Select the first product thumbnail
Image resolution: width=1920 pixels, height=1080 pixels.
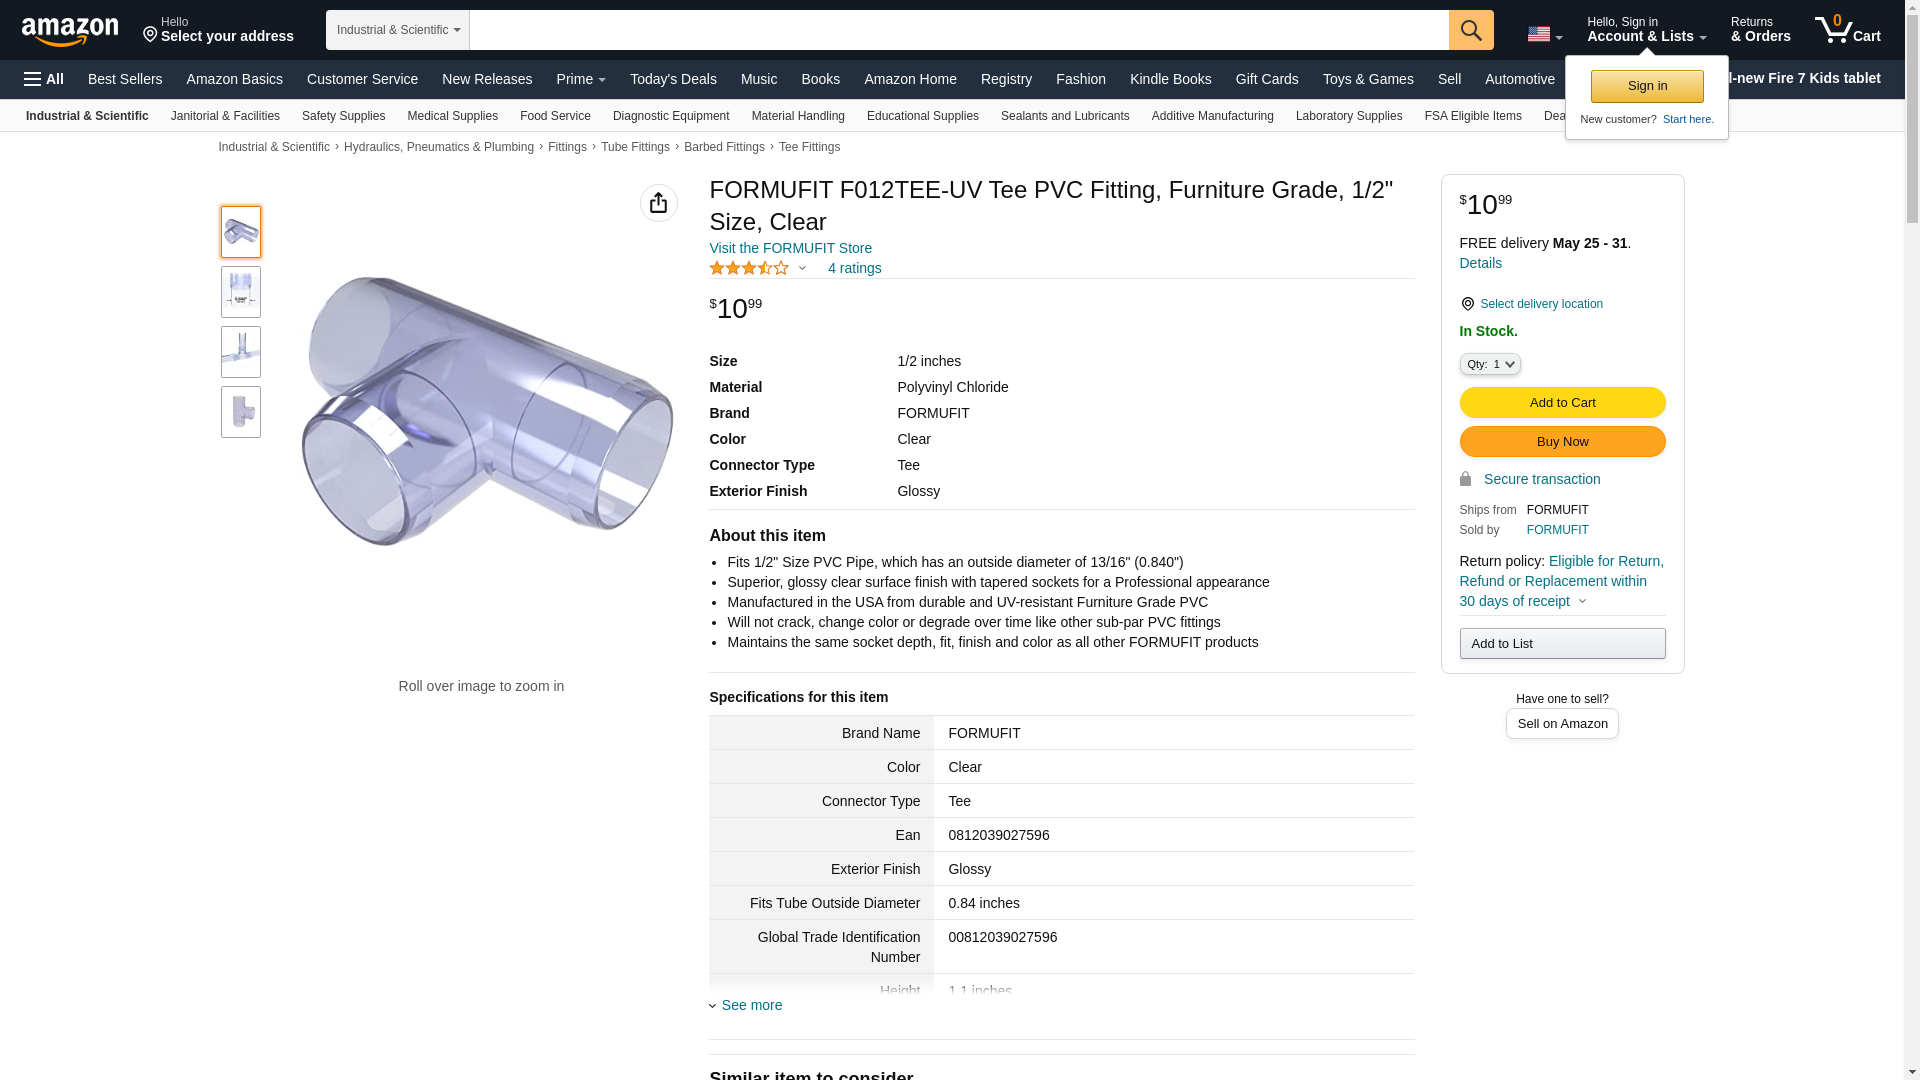[x=241, y=232]
